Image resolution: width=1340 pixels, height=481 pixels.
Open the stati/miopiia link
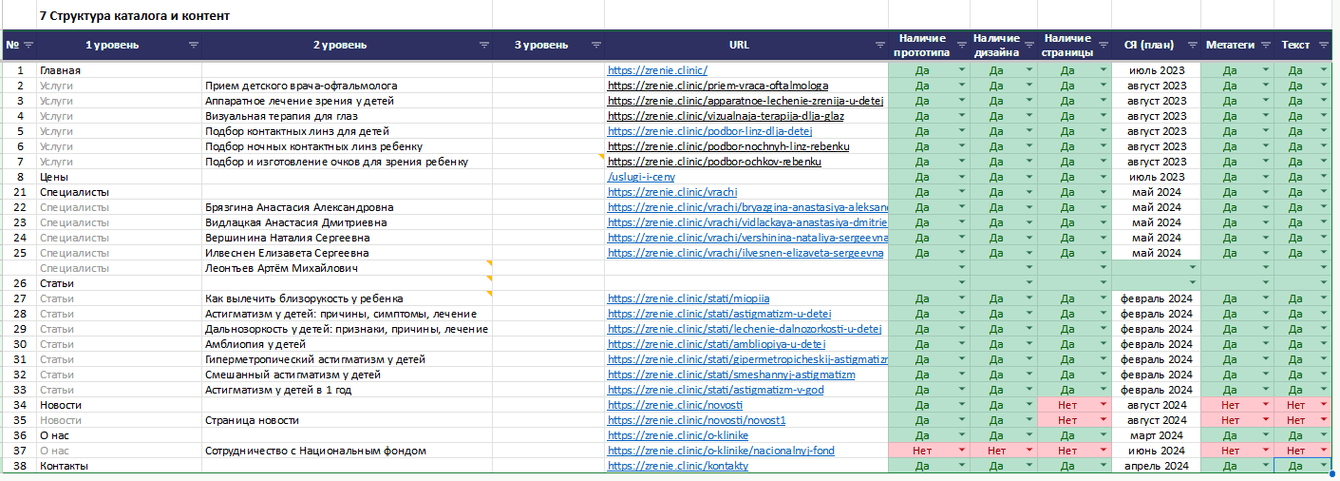point(688,299)
